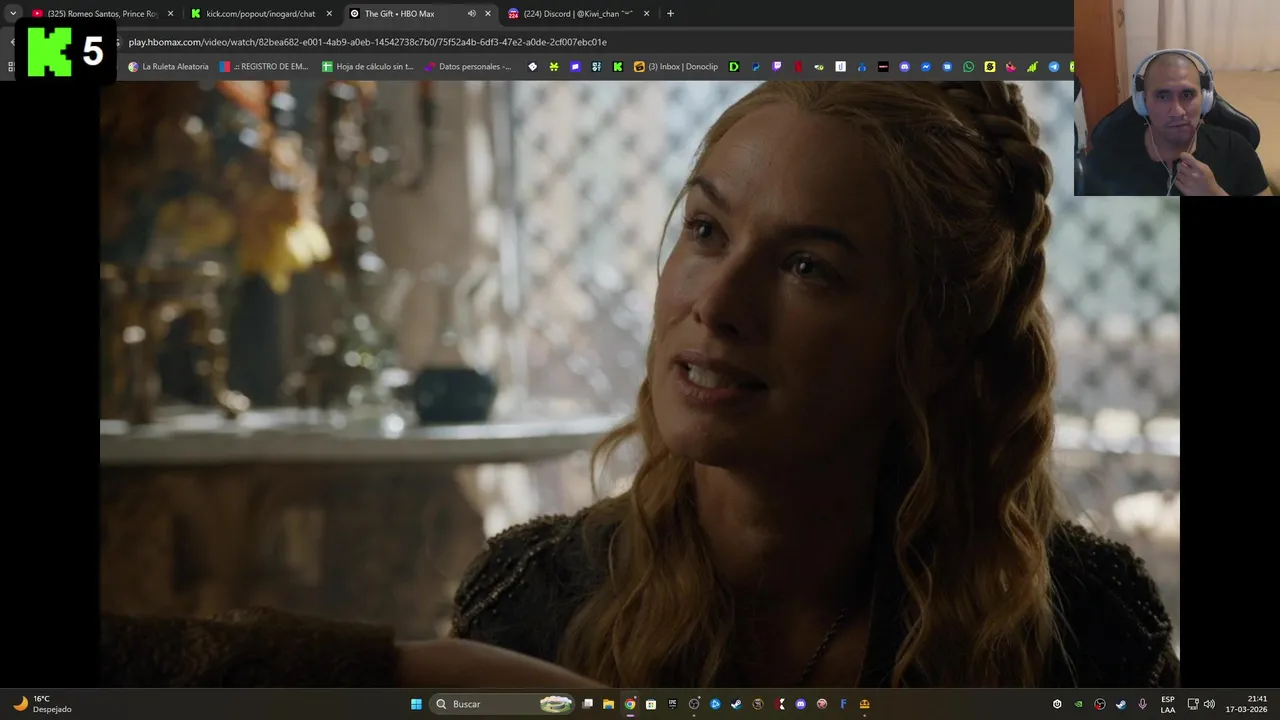The width and height of the screenshot is (1280, 720).
Task: Click the paused HBO Max video frame
Action: click(640, 384)
